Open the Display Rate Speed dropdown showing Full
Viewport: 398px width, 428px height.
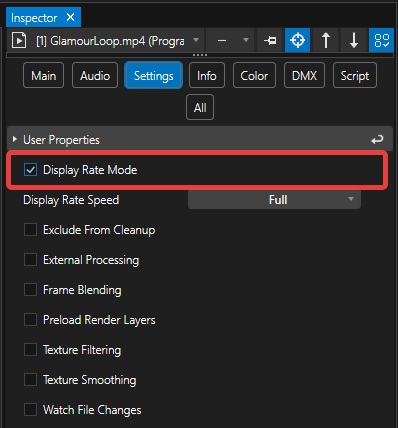pyautogui.click(x=274, y=200)
